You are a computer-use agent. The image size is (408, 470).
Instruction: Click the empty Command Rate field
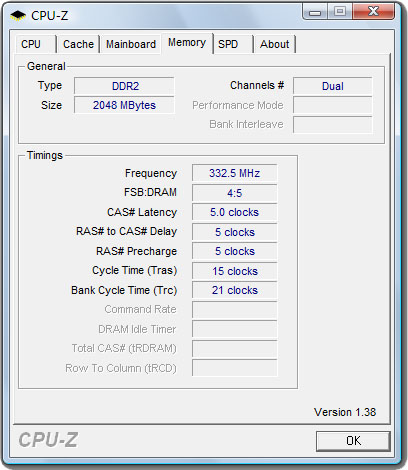(235, 310)
